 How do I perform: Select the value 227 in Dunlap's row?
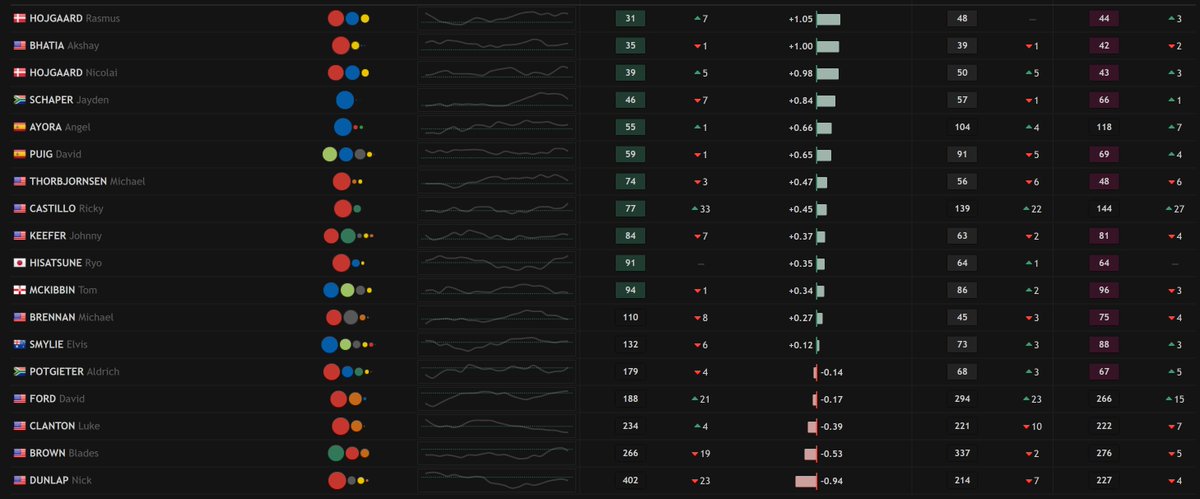click(x=1105, y=480)
